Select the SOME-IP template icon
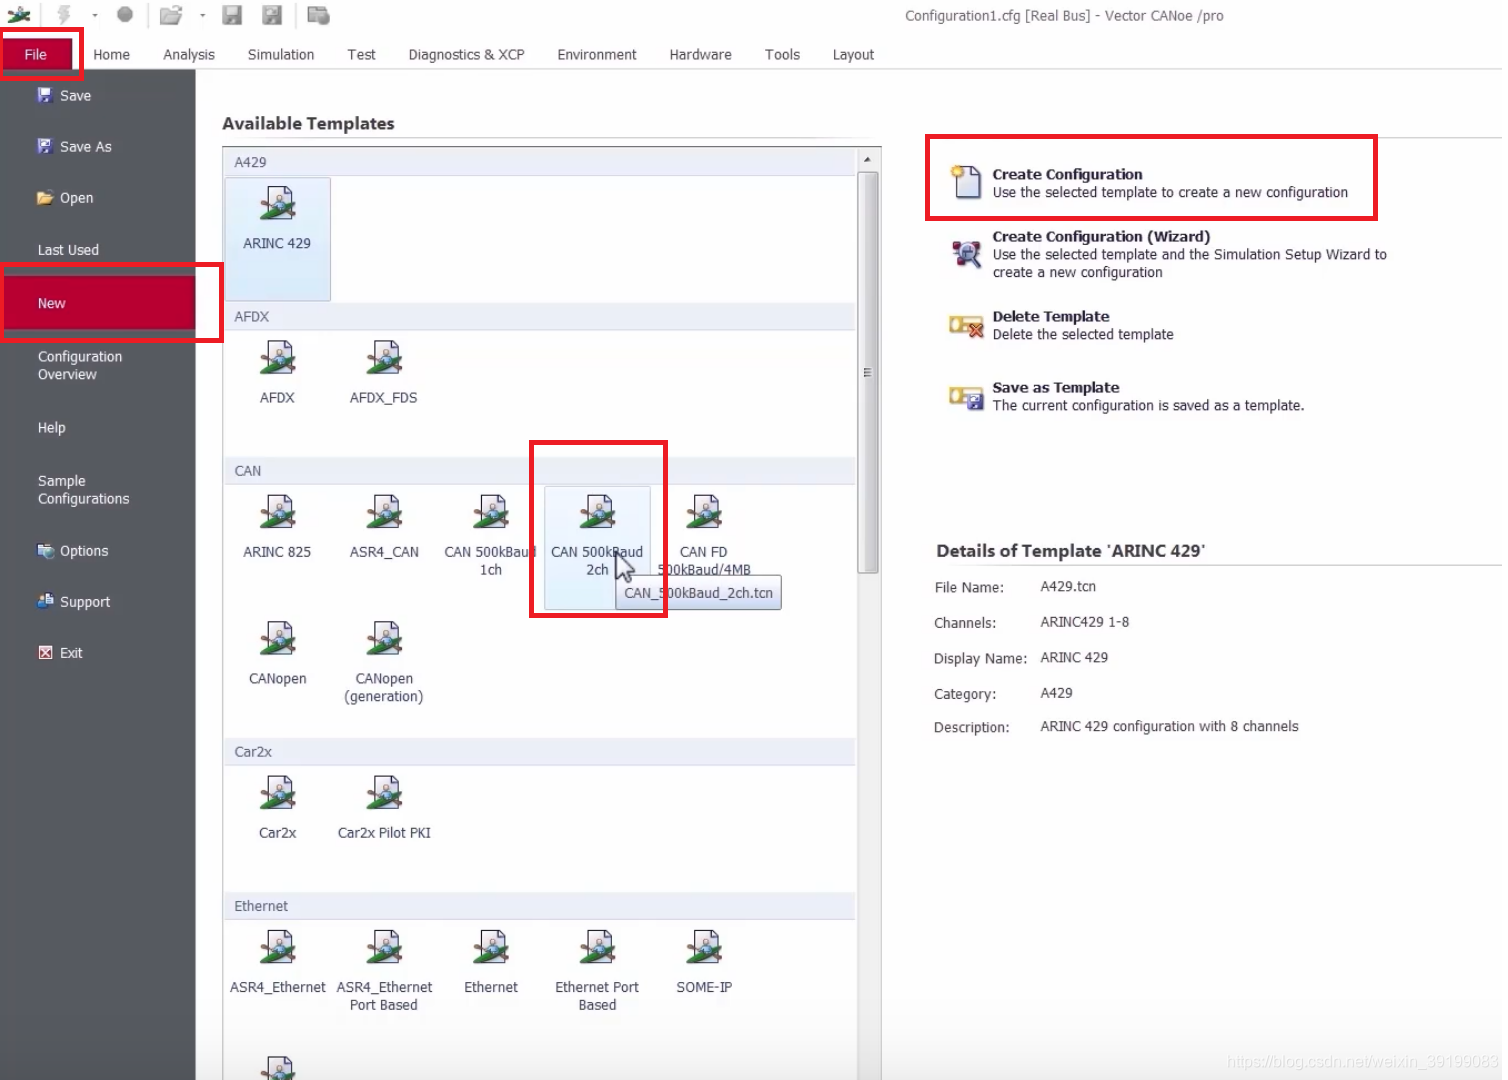 tap(704, 948)
